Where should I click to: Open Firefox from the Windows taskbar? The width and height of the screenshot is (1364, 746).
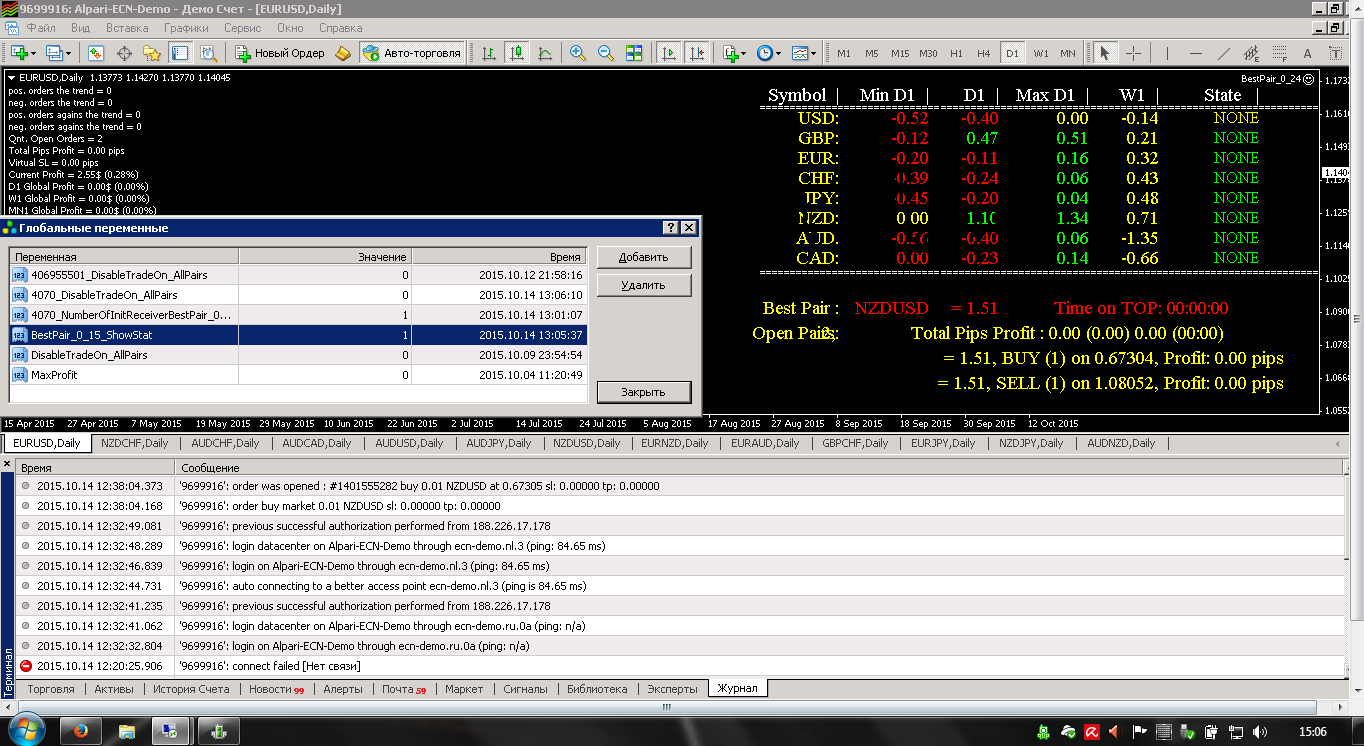(x=79, y=730)
